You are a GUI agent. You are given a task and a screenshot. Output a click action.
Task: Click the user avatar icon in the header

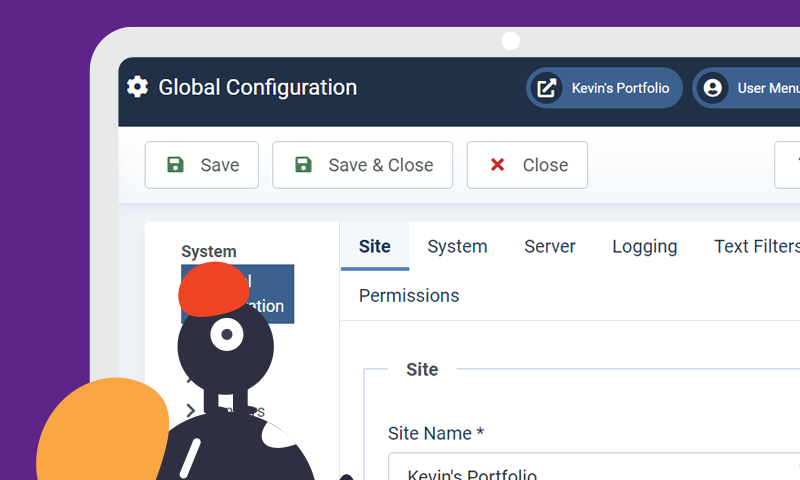(x=712, y=88)
